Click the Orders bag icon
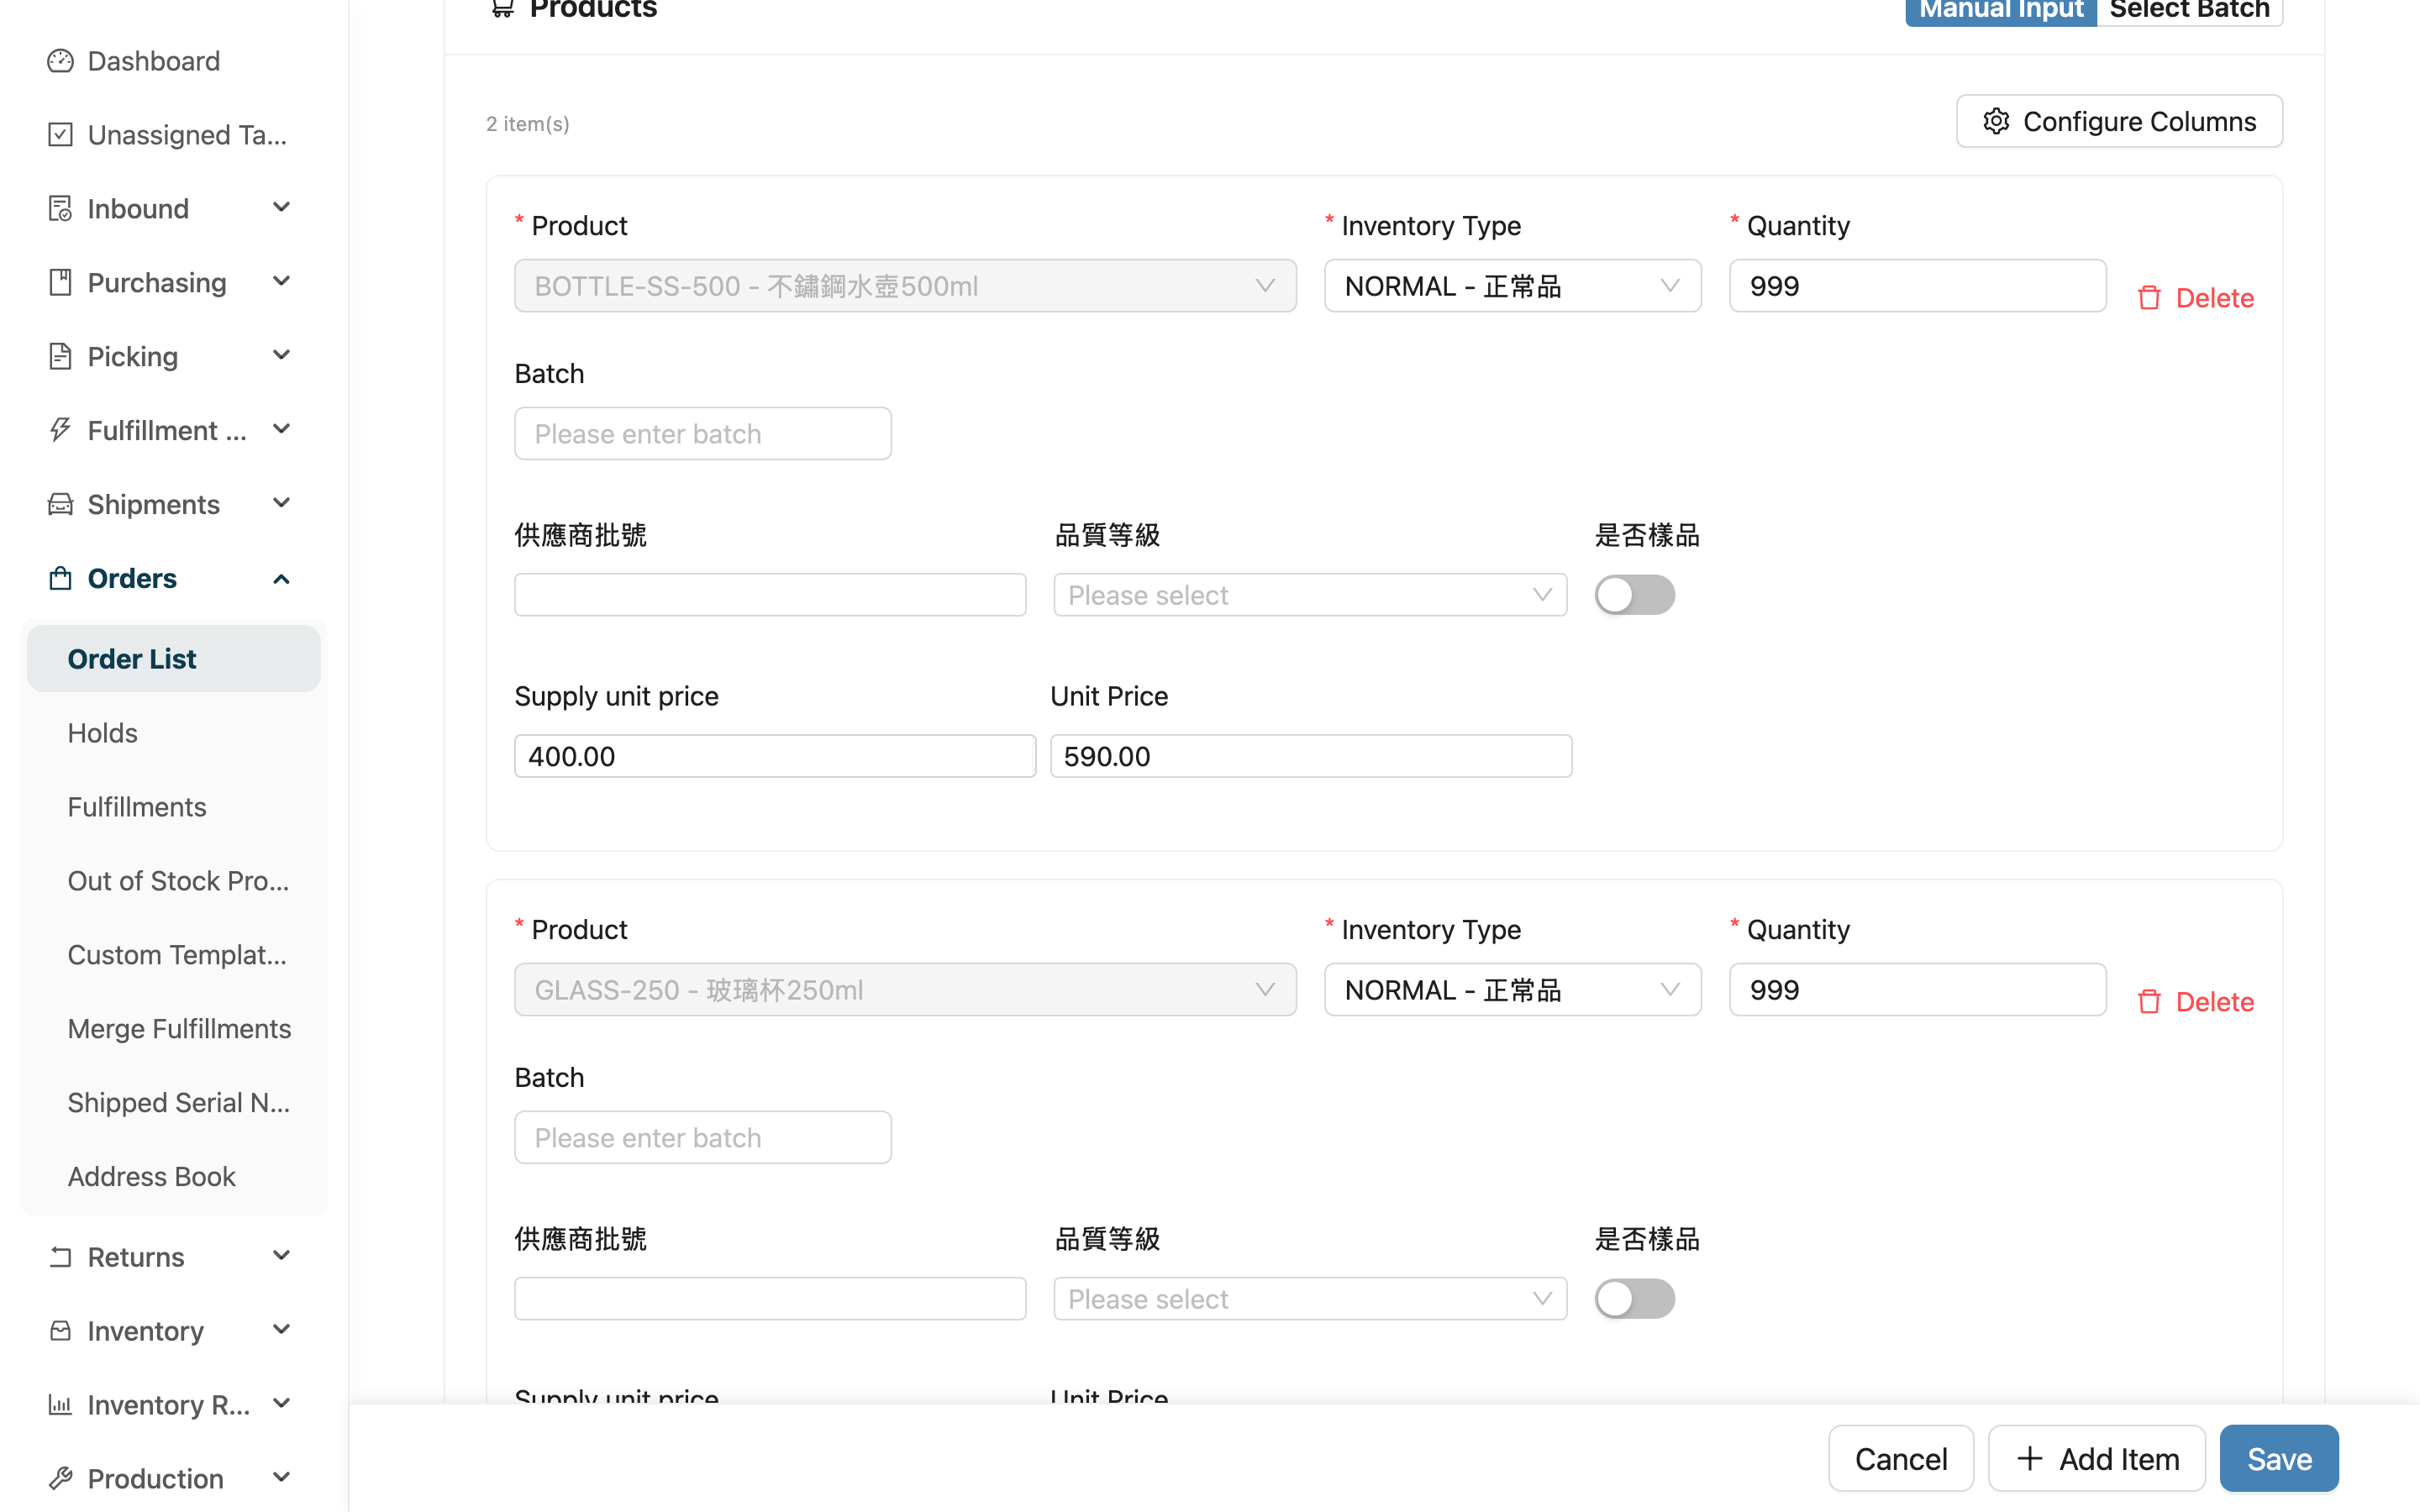Viewport: 2420px width, 1512px height. click(x=60, y=579)
